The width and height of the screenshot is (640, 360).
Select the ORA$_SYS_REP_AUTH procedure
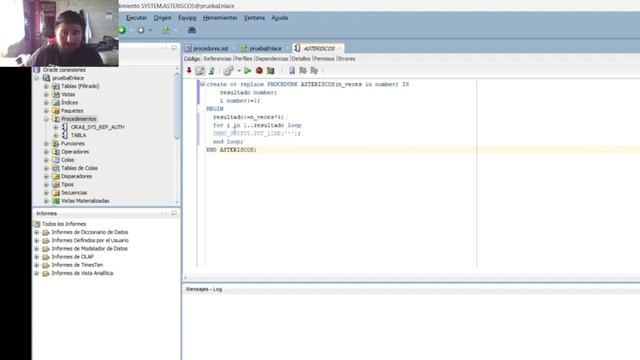point(98,127)
